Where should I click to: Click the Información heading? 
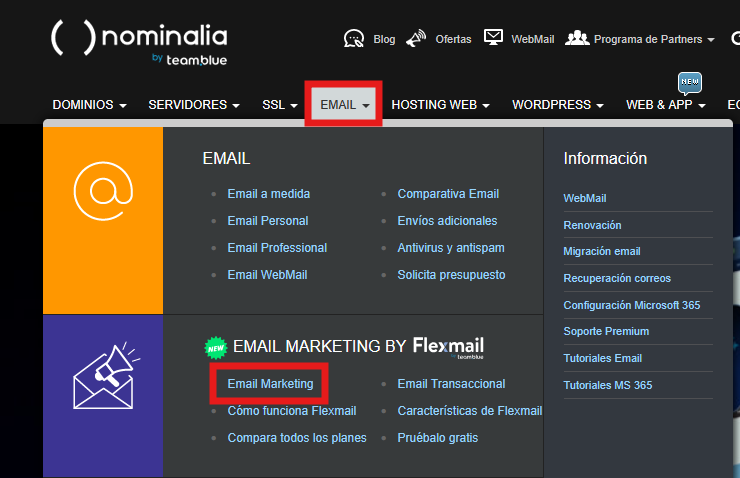click(x=605, y=159)
